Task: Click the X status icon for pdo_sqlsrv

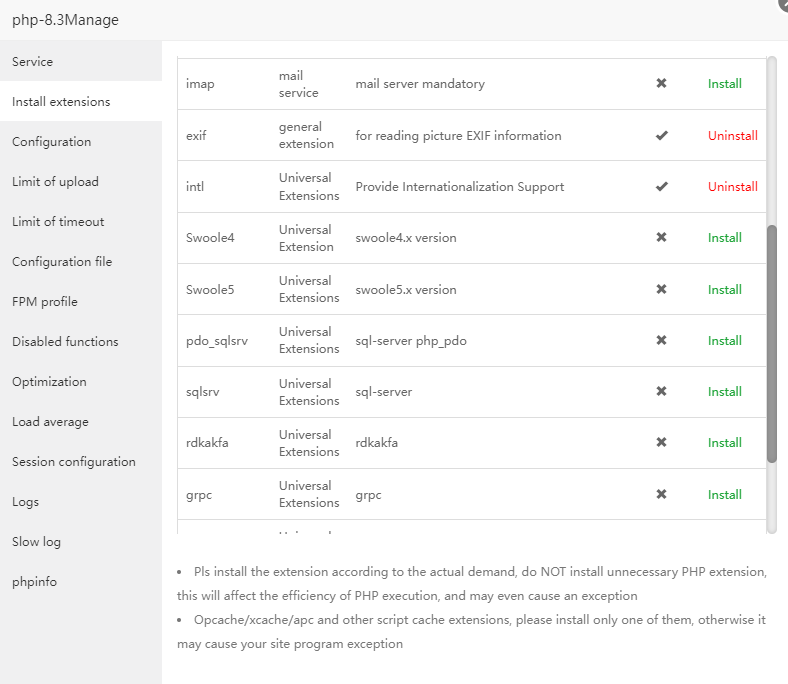Action: [x=661, y=341]
